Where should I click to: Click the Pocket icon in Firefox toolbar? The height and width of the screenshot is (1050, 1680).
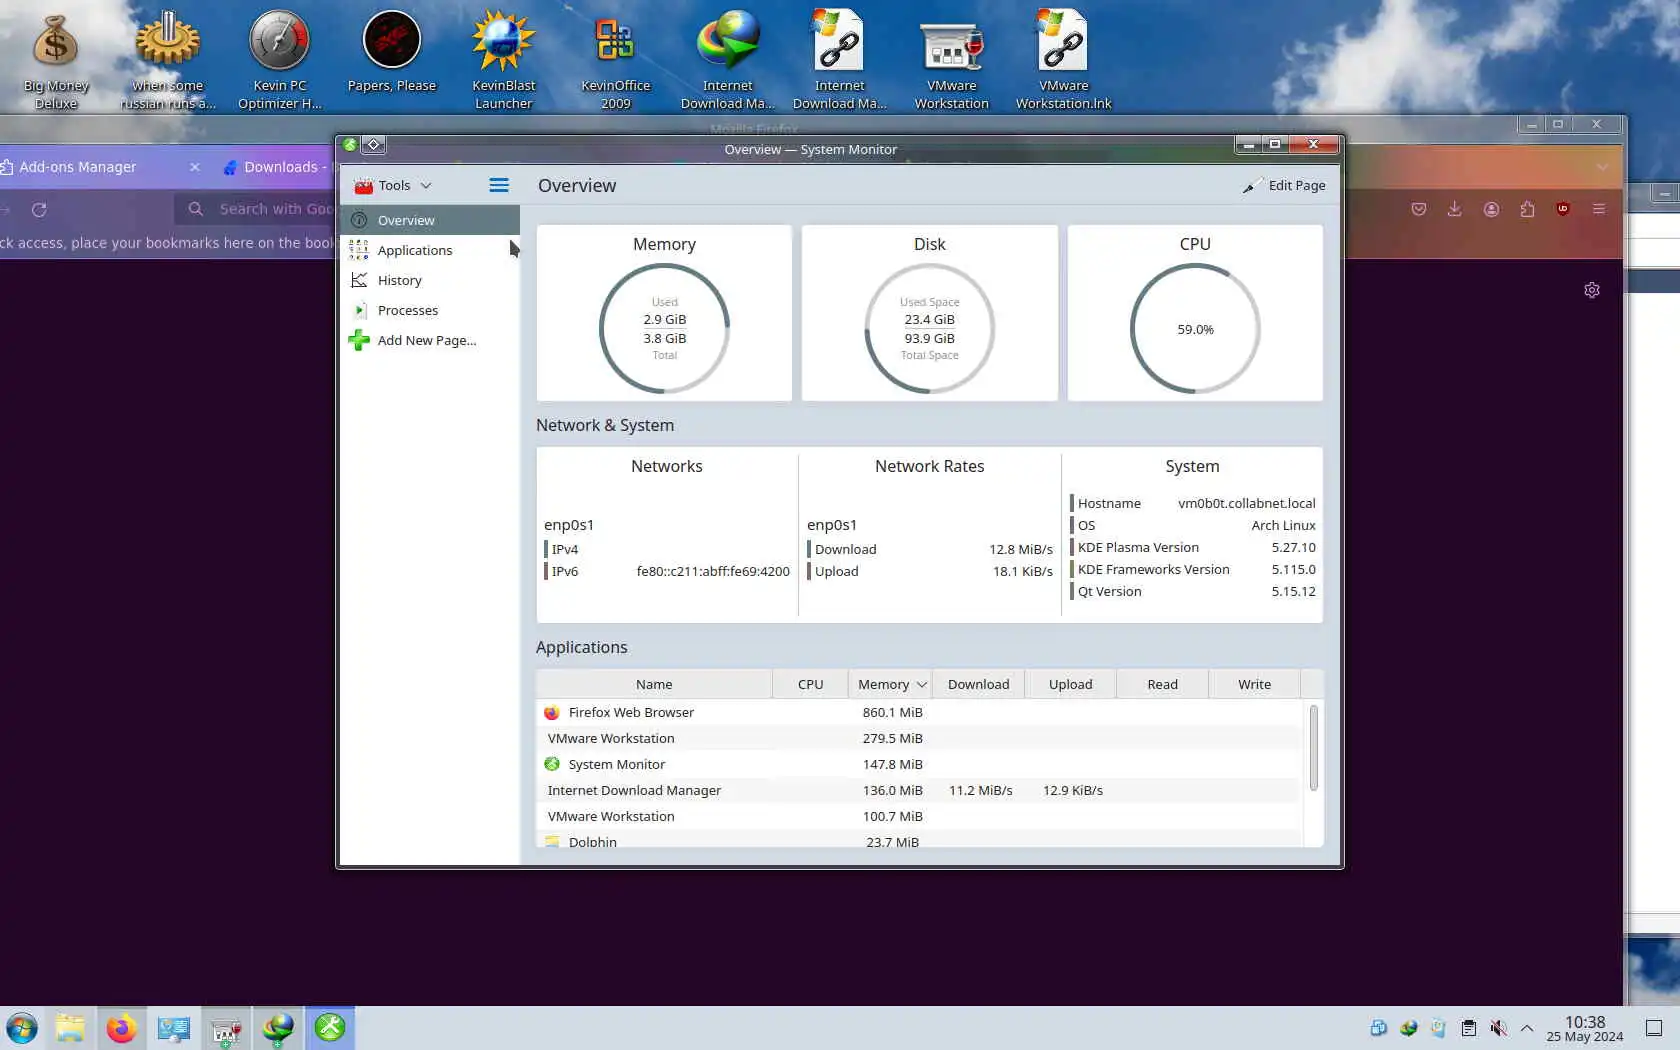point(1418,209)
